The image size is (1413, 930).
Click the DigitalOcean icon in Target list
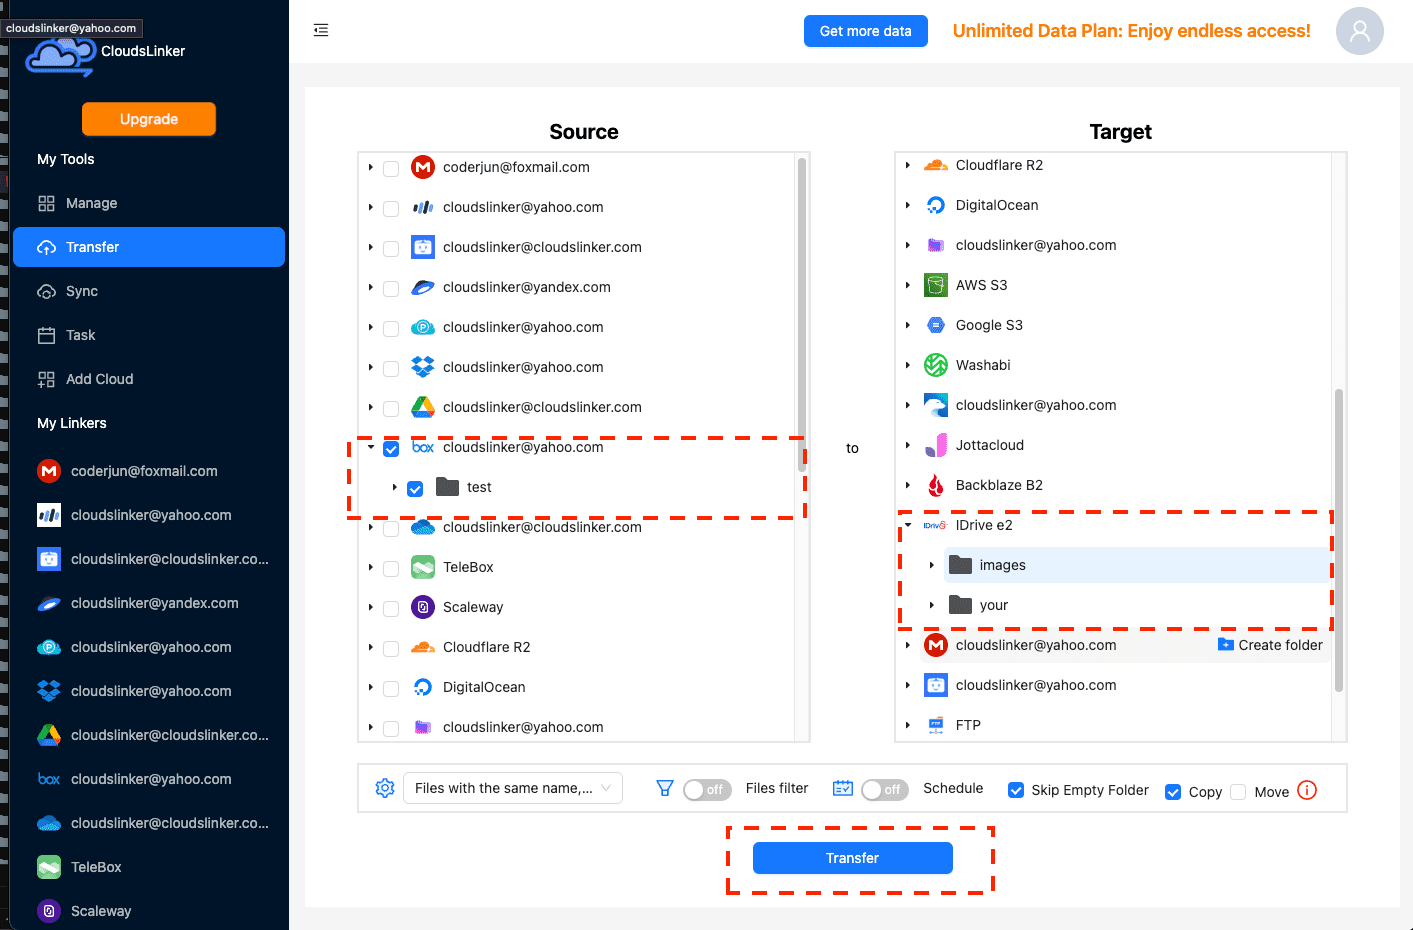coord(936,205)
